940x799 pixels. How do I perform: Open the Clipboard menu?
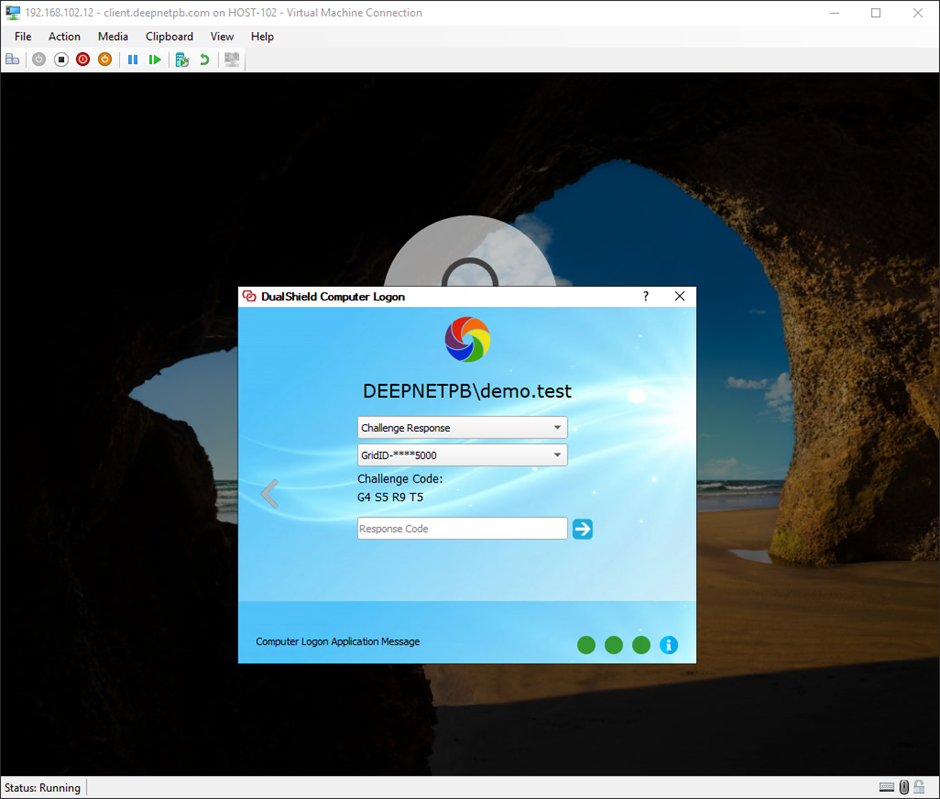169,37
